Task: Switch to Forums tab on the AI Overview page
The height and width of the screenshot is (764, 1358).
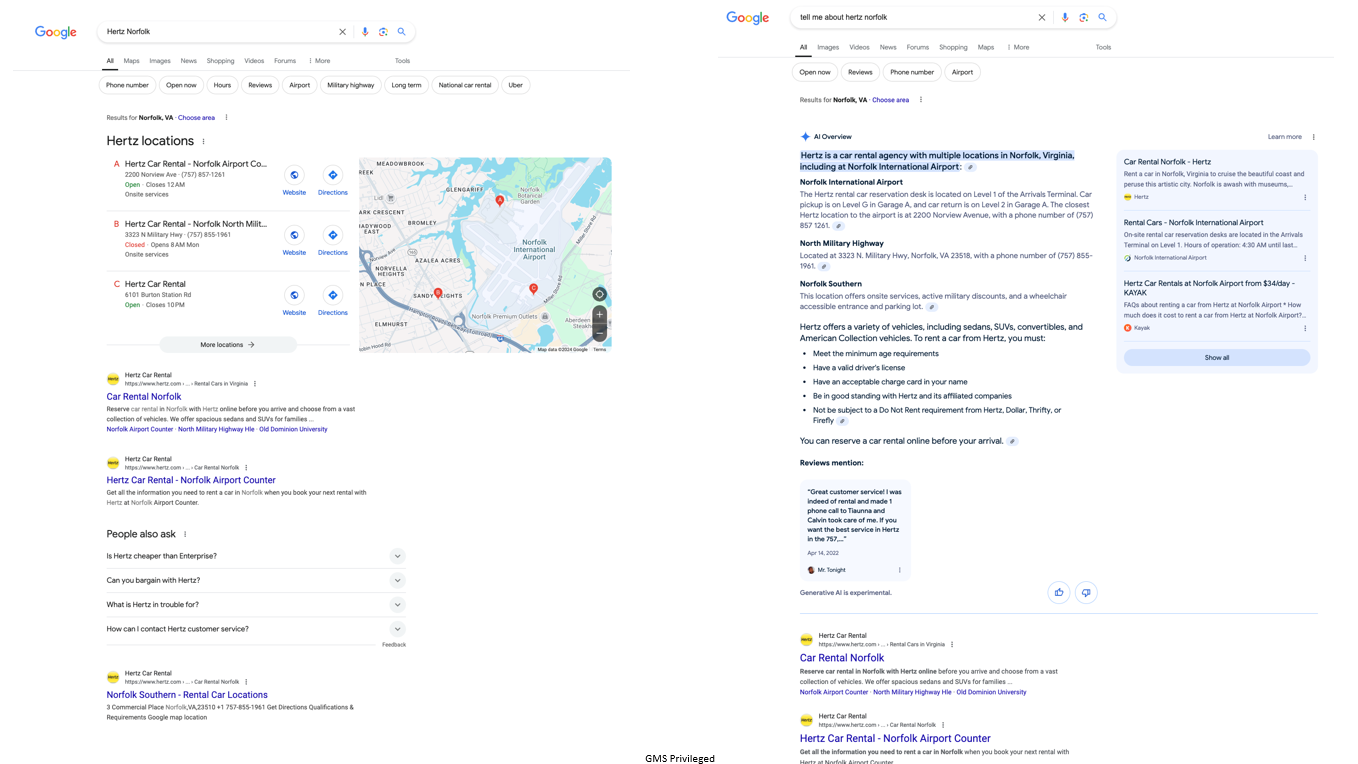Action: [918, 47]
